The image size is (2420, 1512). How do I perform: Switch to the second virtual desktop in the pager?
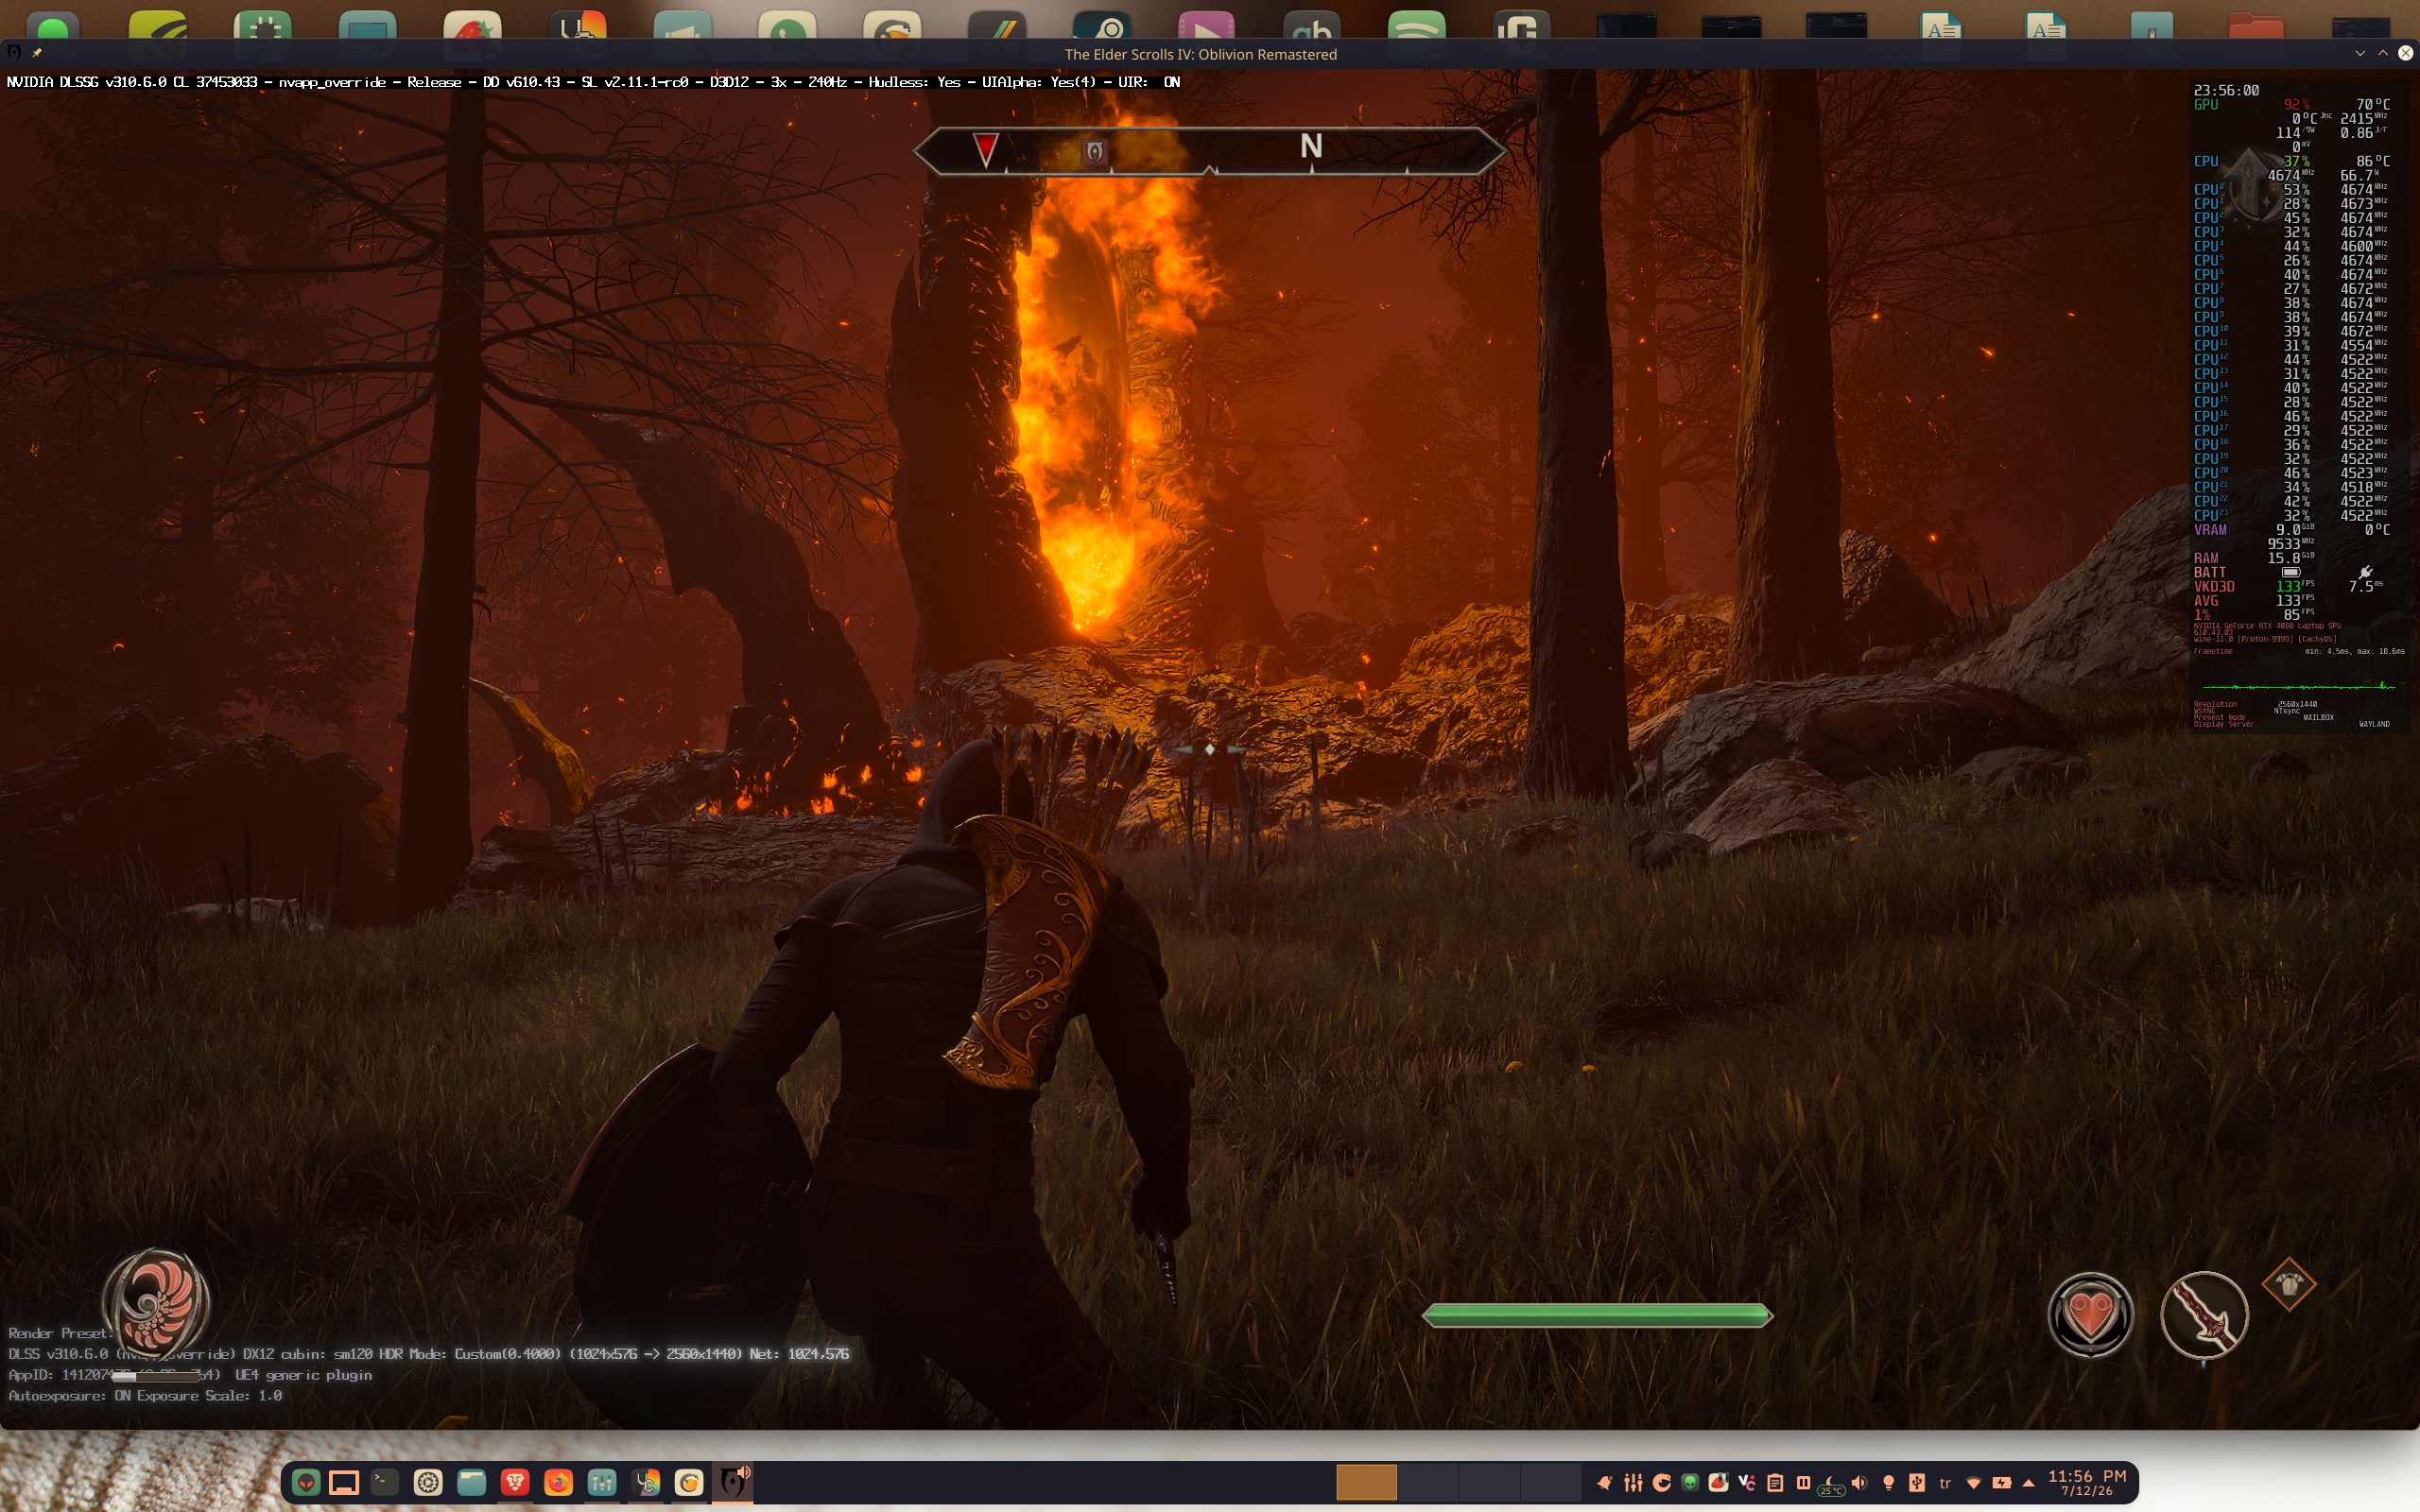click(1428, 1482)
